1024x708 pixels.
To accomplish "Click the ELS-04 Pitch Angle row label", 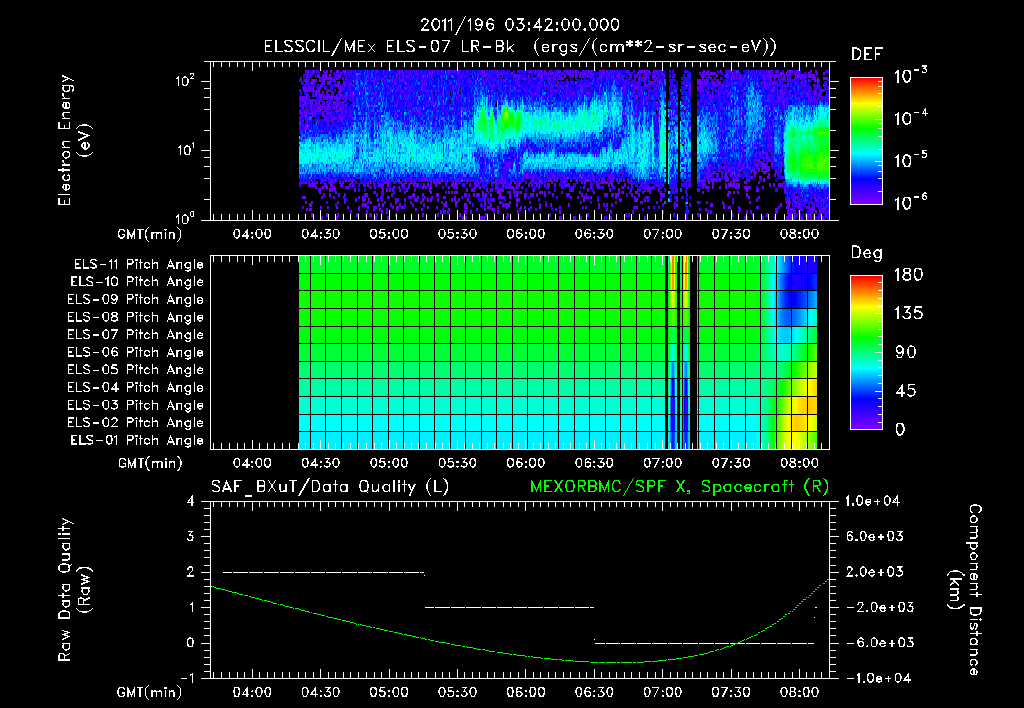I will coord(135,387).
